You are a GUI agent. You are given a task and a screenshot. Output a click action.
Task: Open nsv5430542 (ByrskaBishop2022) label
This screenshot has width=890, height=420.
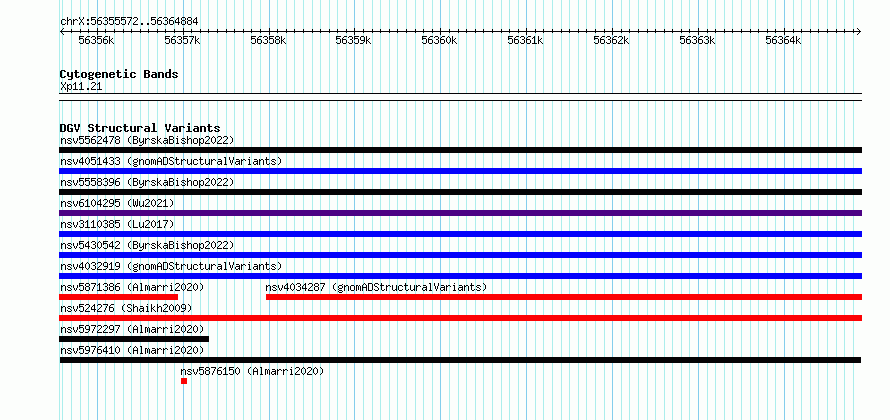pyautogui.click(x=147, y=245)
